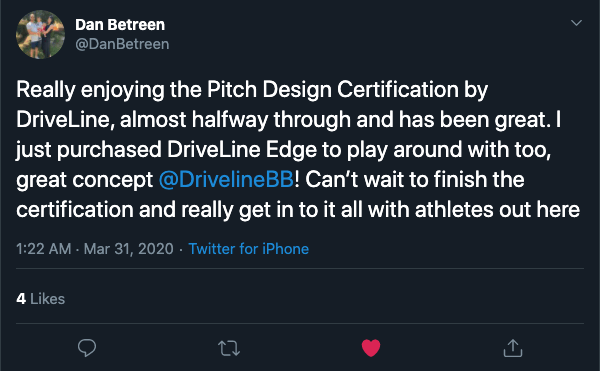600x371 pixels.
Task: Expand the tweet options chevron menu
Action: point(576,23)
